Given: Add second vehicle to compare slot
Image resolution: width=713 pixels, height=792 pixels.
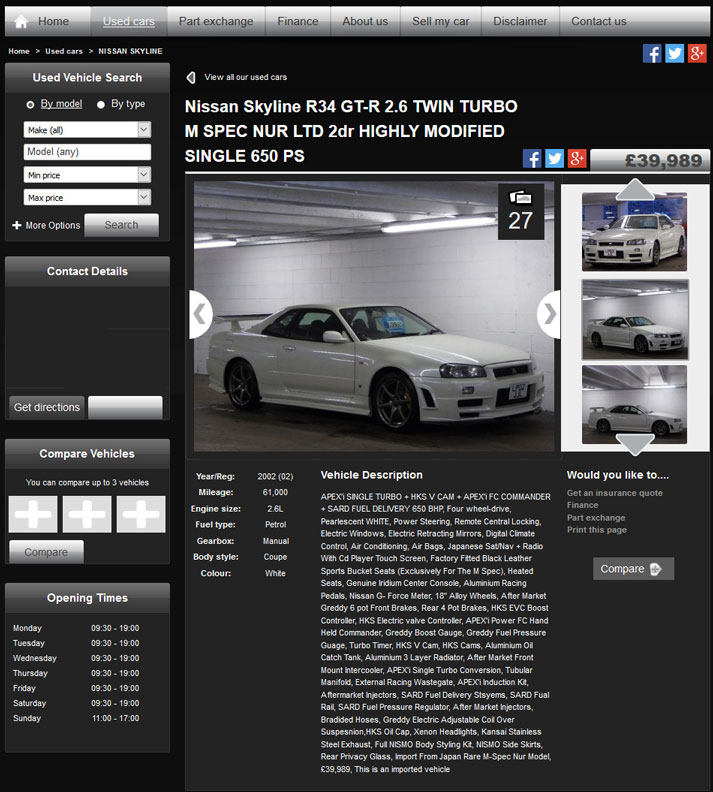Looking at the screenshot, I should [87, 514].
